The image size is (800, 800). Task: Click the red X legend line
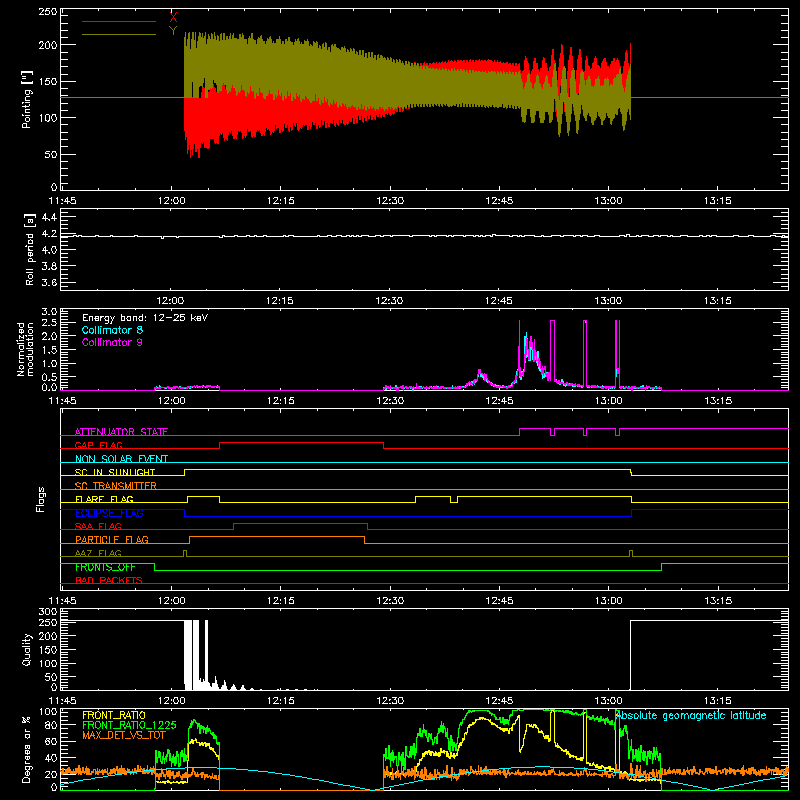click(x=119, y=21)
